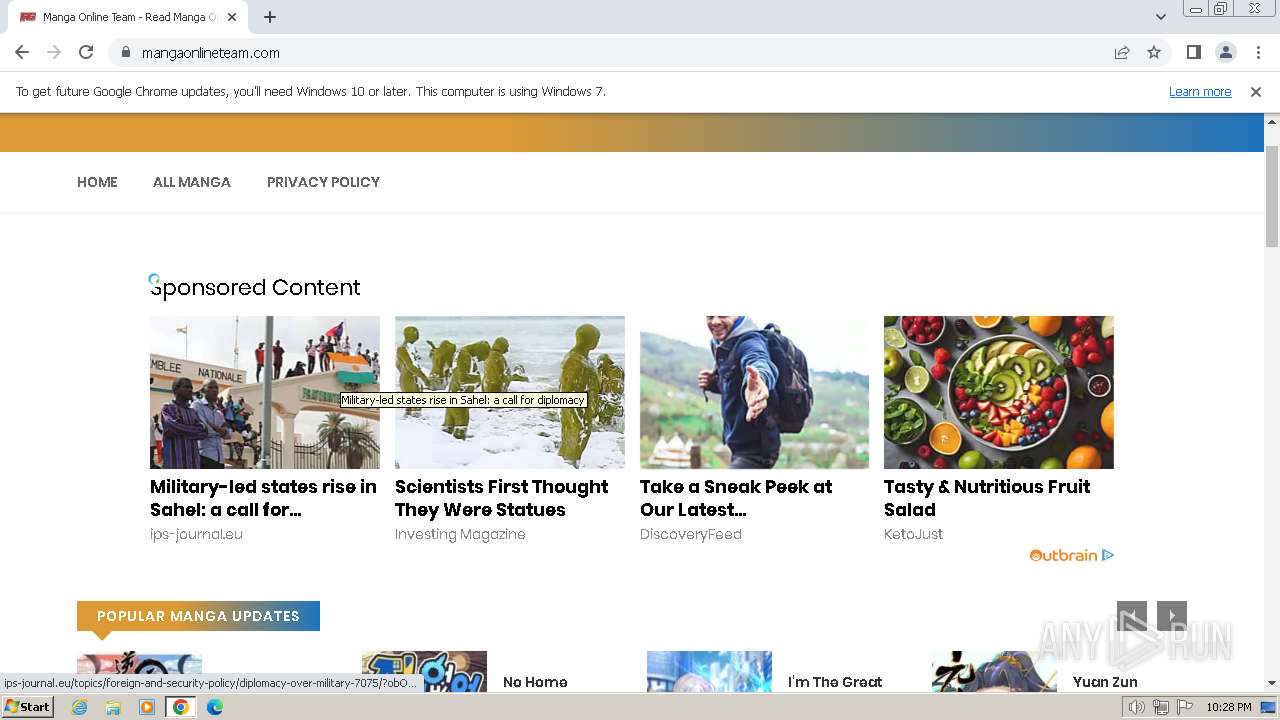Open ALL MANGA menu item

click(192, 182)
